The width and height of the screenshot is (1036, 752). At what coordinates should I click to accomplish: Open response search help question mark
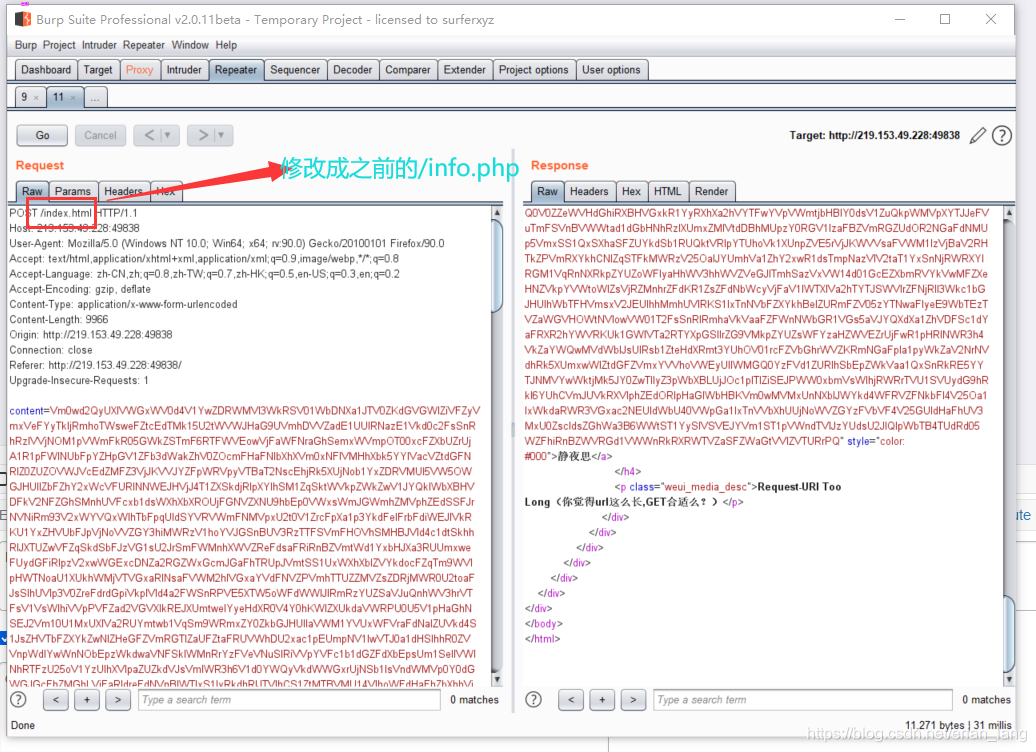pyautogui.click(x=534, y=700)
